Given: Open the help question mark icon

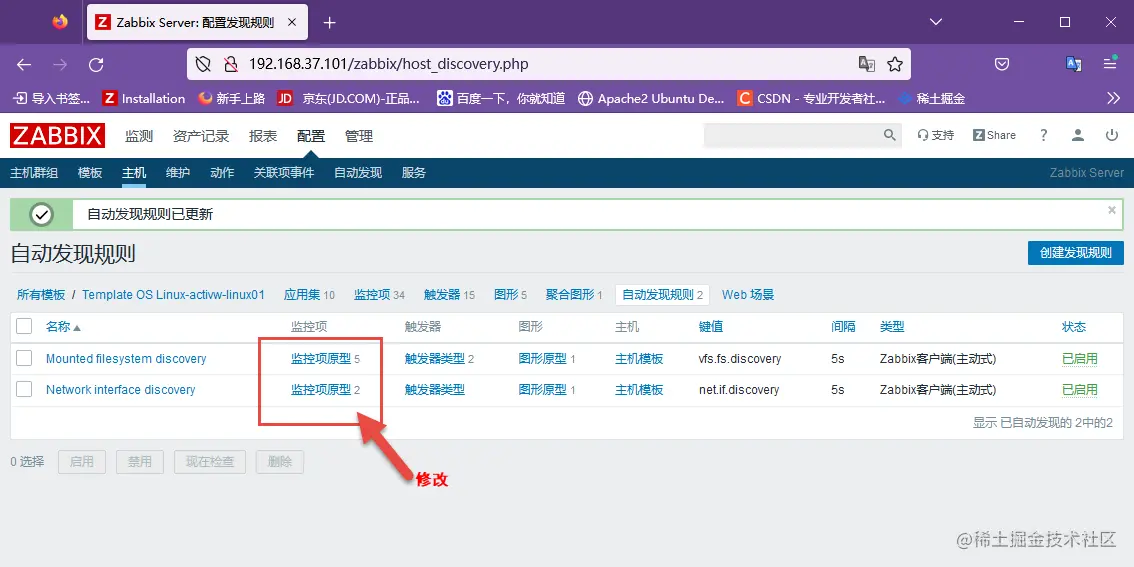Looking at the screenshot, I should [x=1044, y=135].
